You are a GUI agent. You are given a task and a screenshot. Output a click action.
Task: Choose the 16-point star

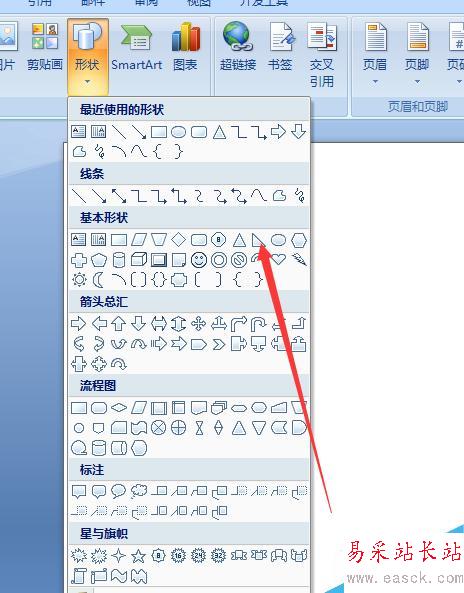click(178, 556)
